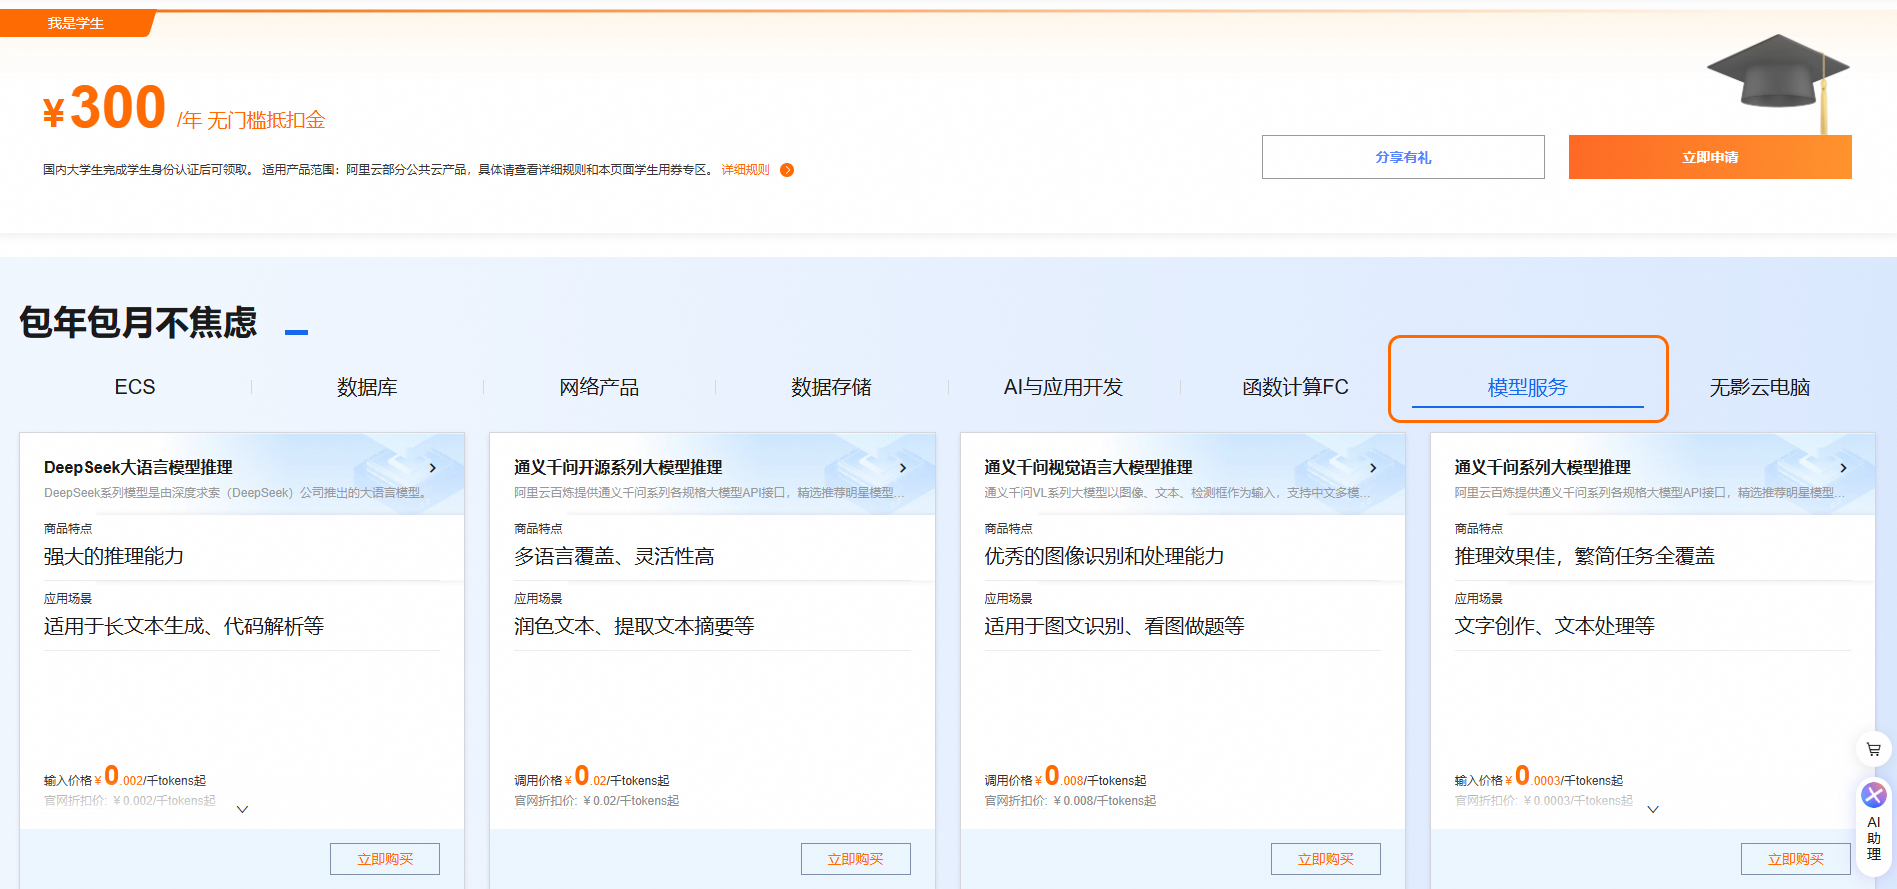Buy 通义千问开源系列大模型推理 via 立即购买
Image resolution: width=1897 pixels, height=889 pixels.
coord(855,859)
